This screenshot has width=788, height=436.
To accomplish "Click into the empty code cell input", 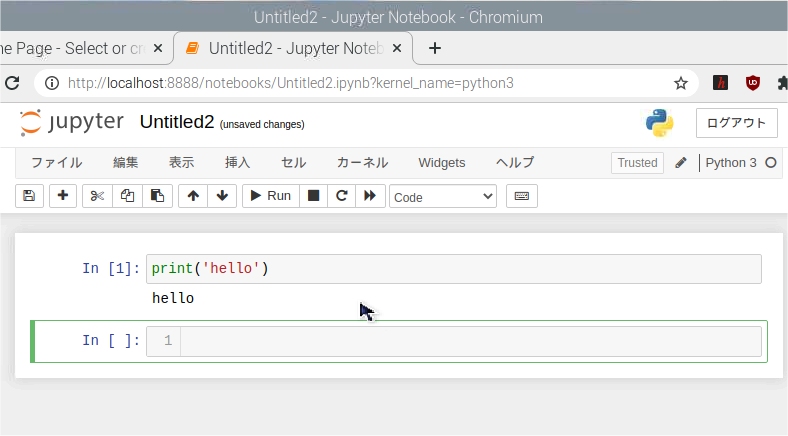I will click(x=470, y=342).
